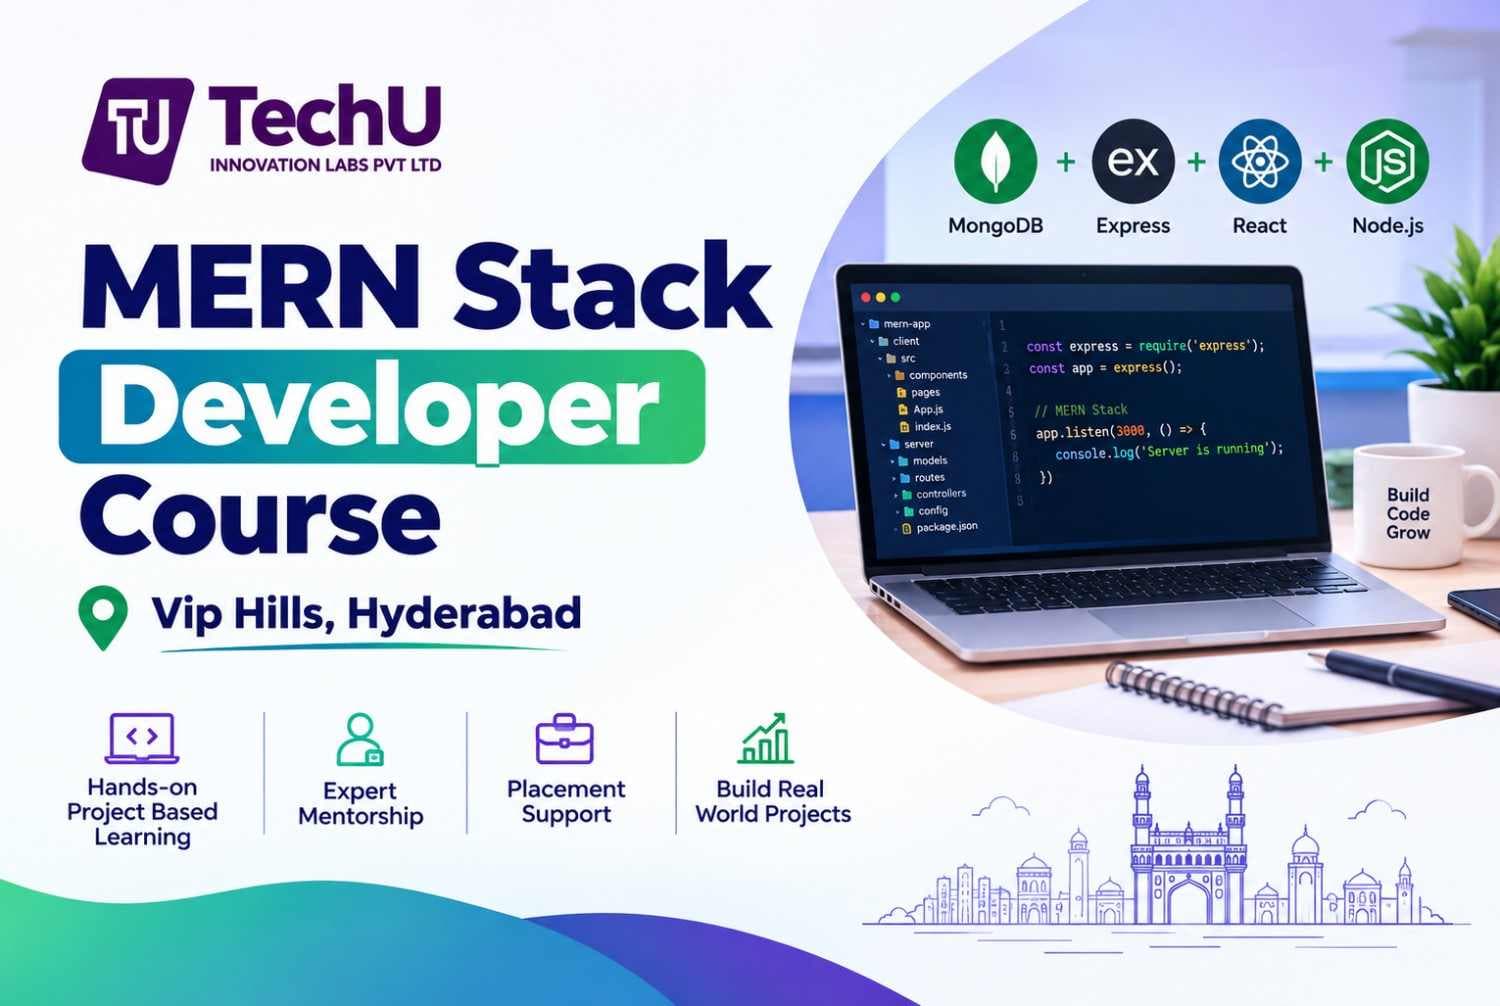Image resolution: width=1500 pixels, height=1006 pixels.
Task: Click the 'Course' heading word
Action: 261,516
